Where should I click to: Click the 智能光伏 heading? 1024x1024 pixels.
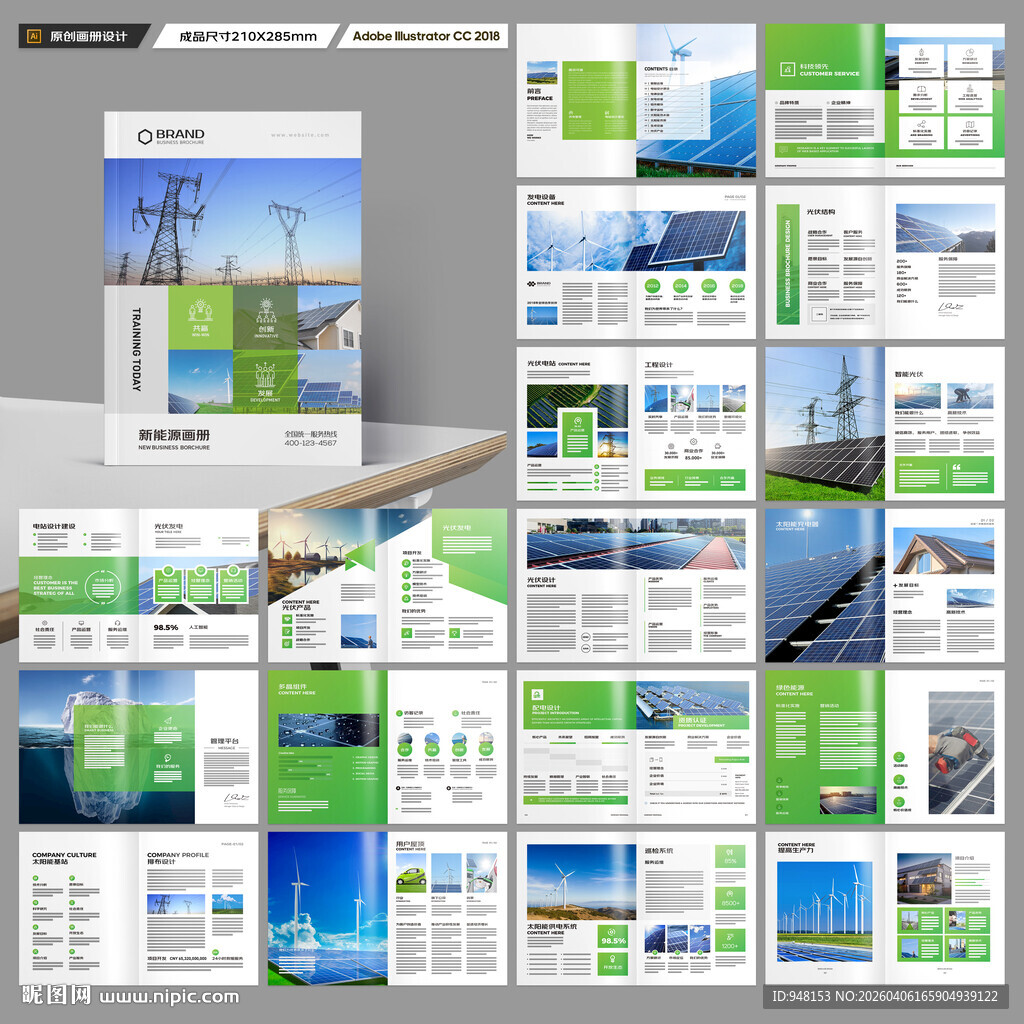pos(908,374)
